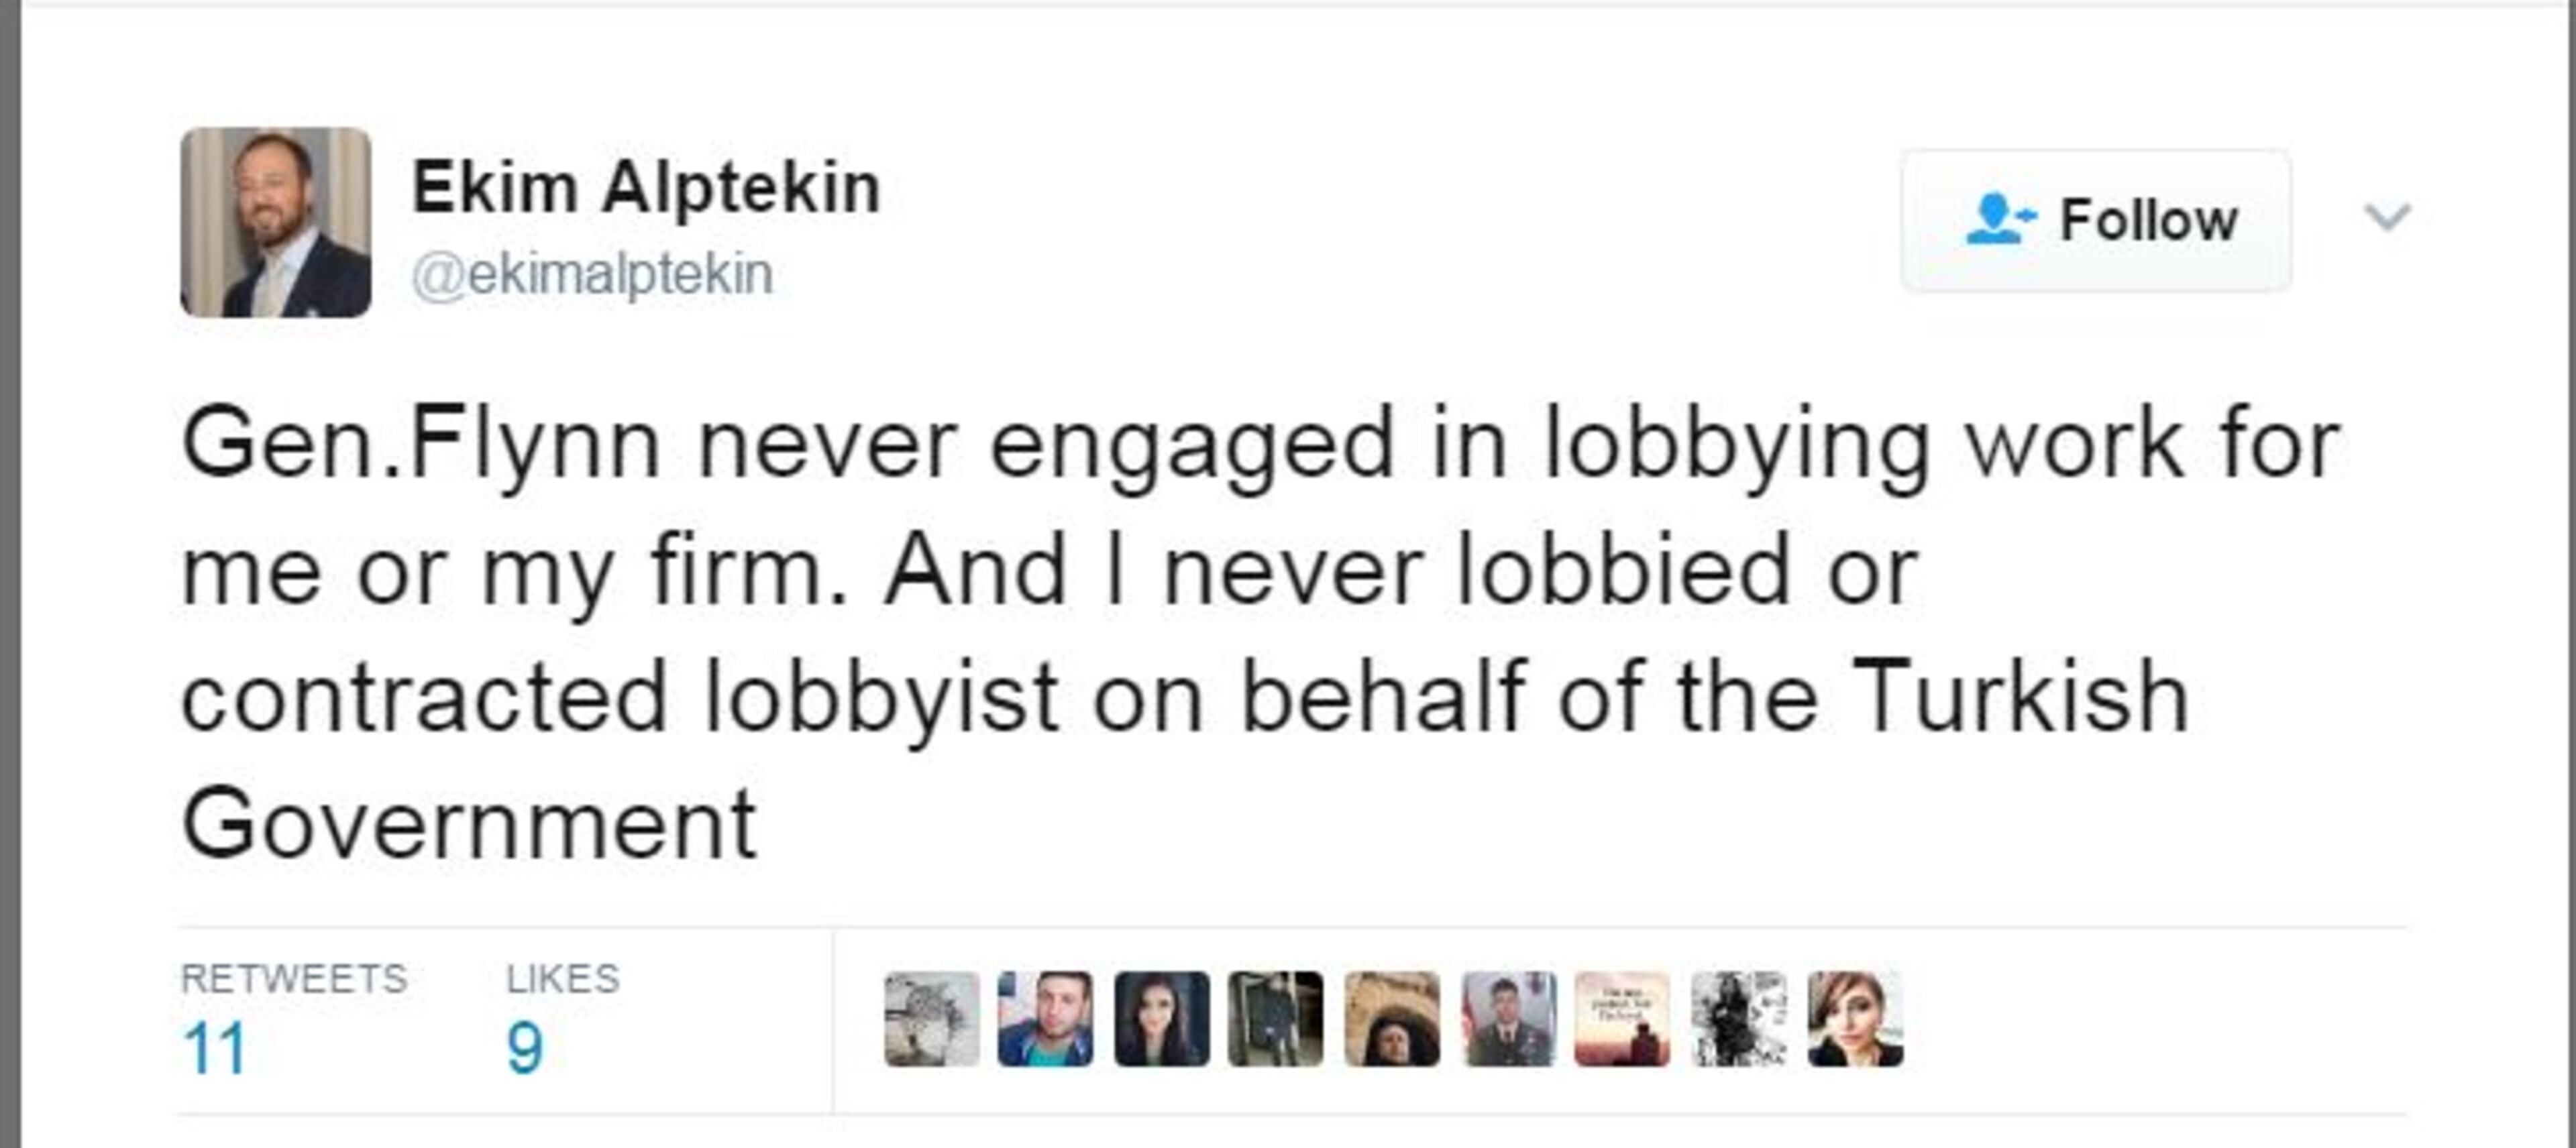This screenshot has height=1148, width=2576.
Task: Open the avatar of dark-haired woman
Action: pos(1162,1018)
